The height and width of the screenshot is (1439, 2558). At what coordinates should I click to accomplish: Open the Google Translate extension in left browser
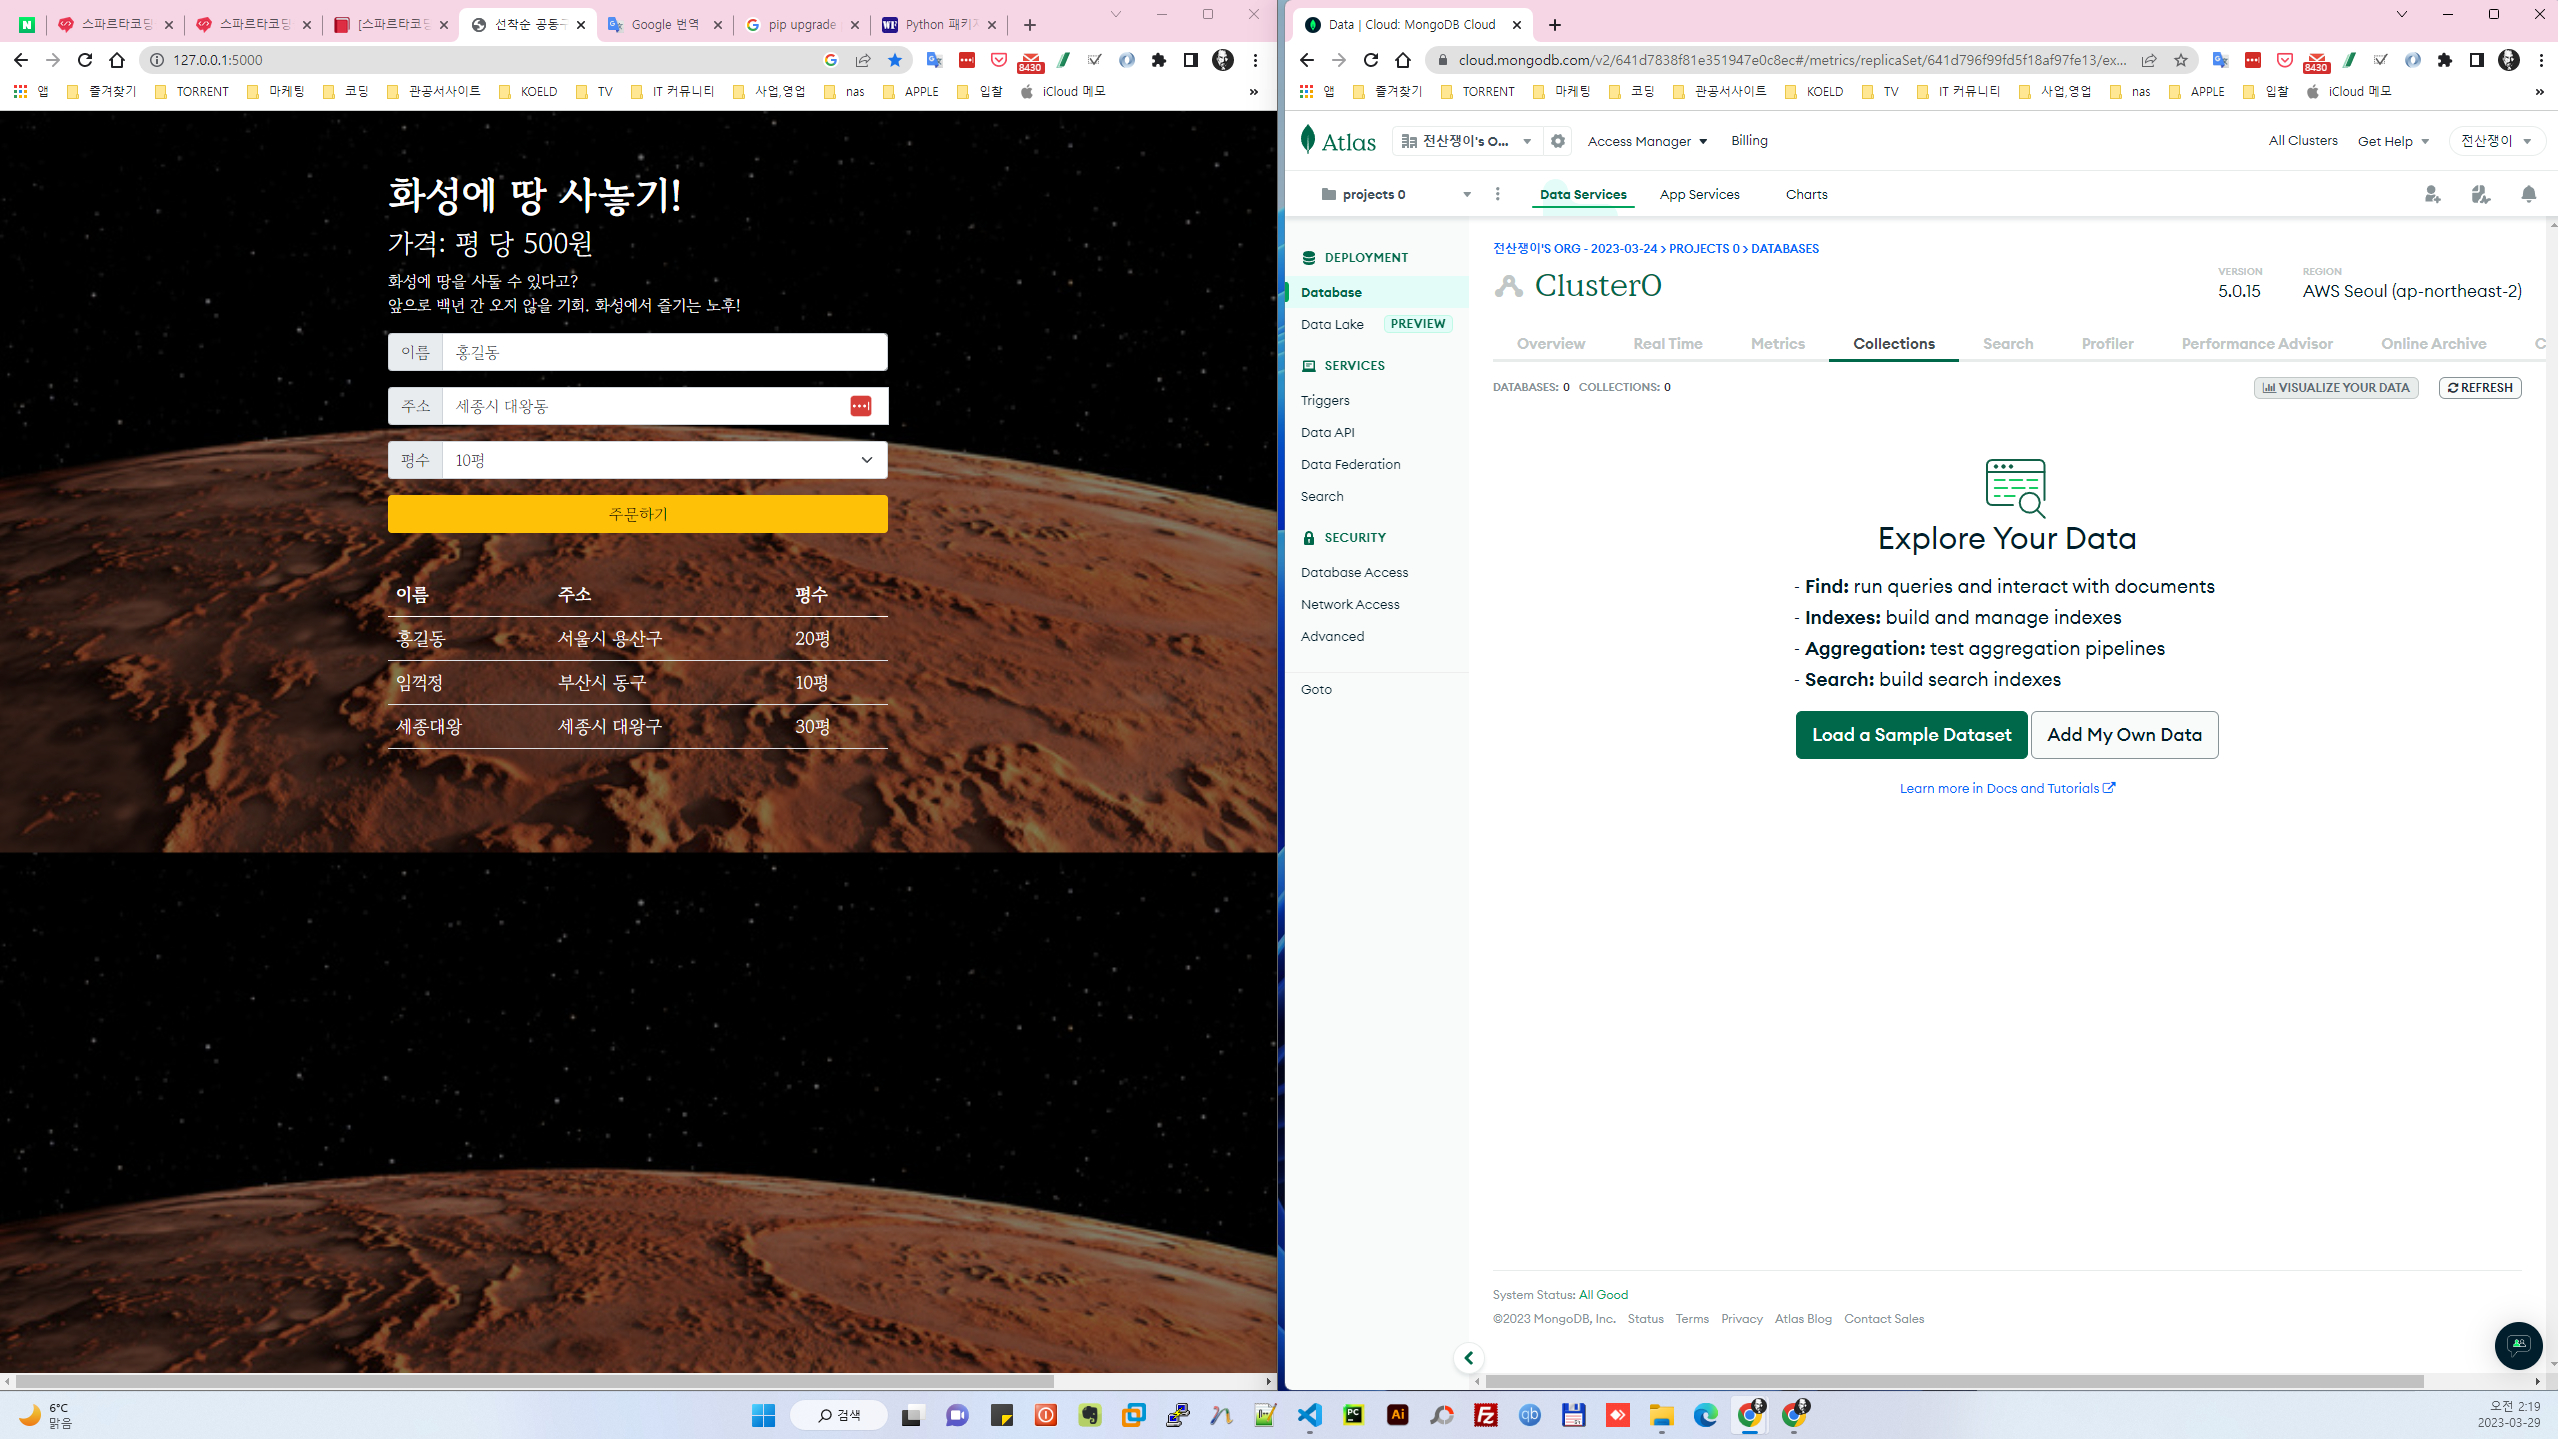[934, 60]
